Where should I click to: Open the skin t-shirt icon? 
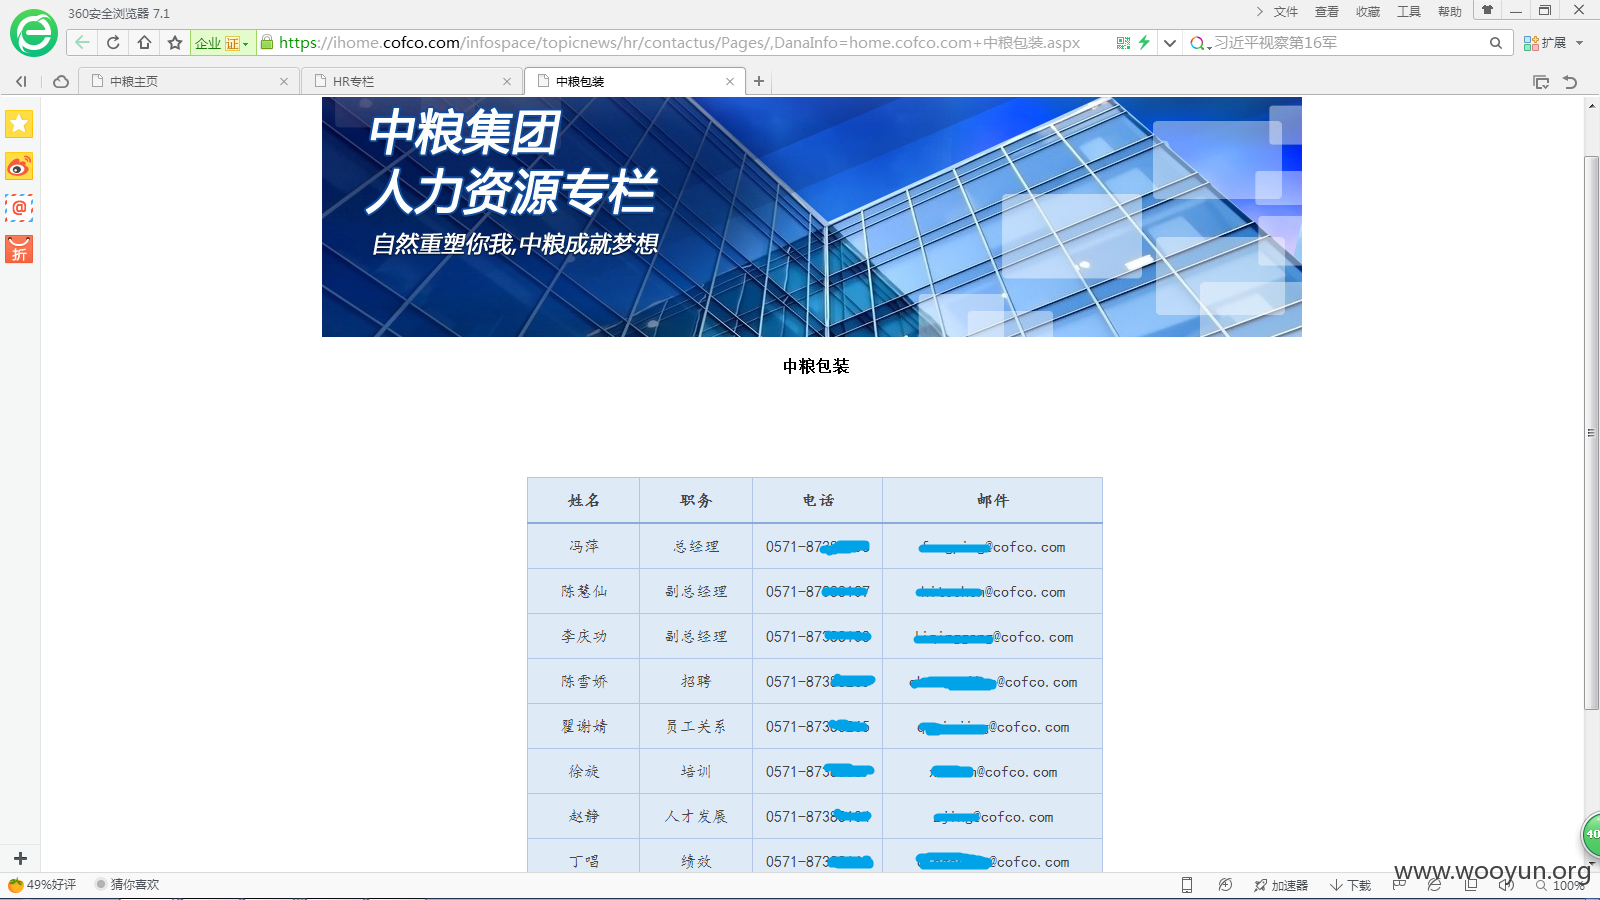coord(1487,11)
